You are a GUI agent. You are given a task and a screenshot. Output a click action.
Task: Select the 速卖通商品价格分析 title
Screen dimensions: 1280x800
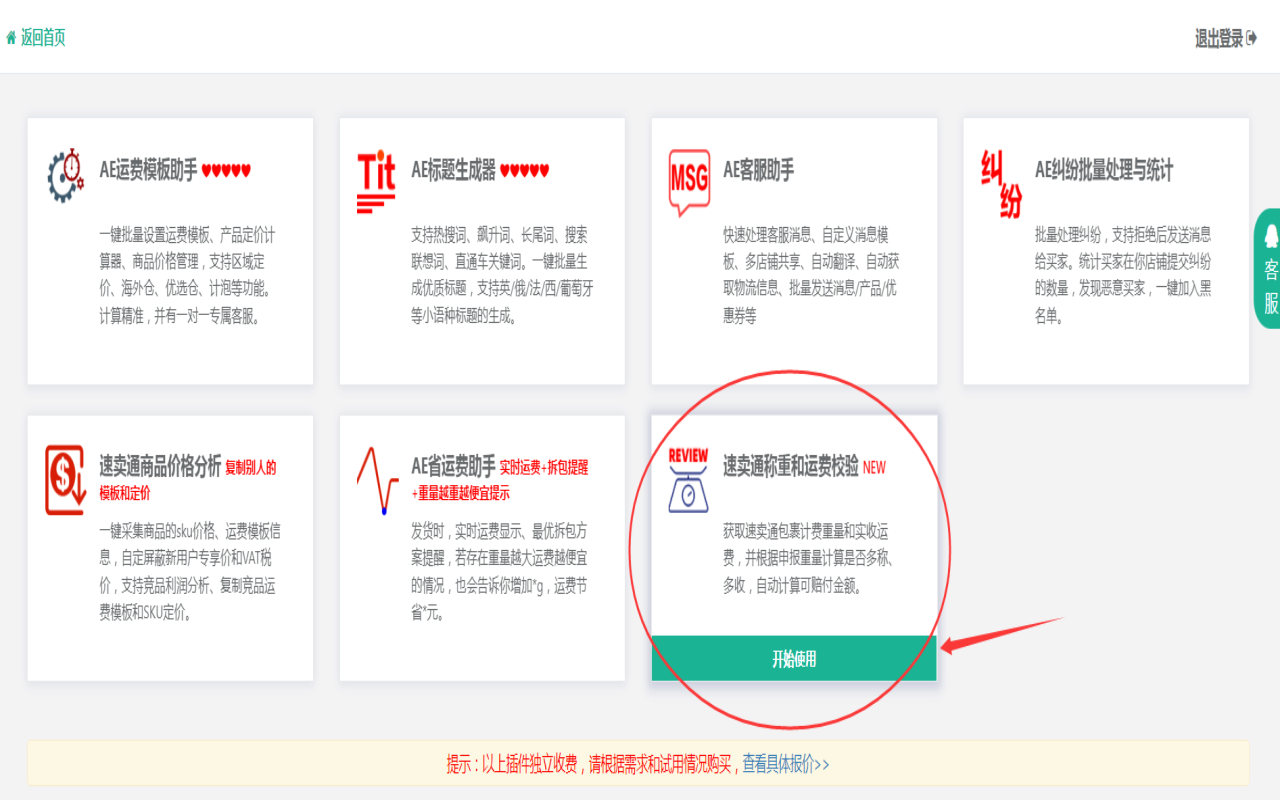[x=160, y=466]
